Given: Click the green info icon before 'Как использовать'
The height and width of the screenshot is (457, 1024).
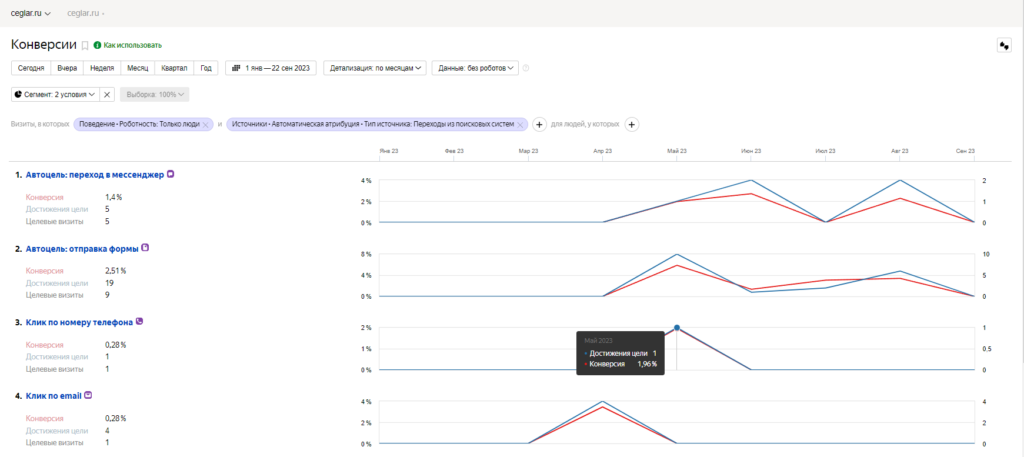Looking at the screenshot, I should point(97,45).
